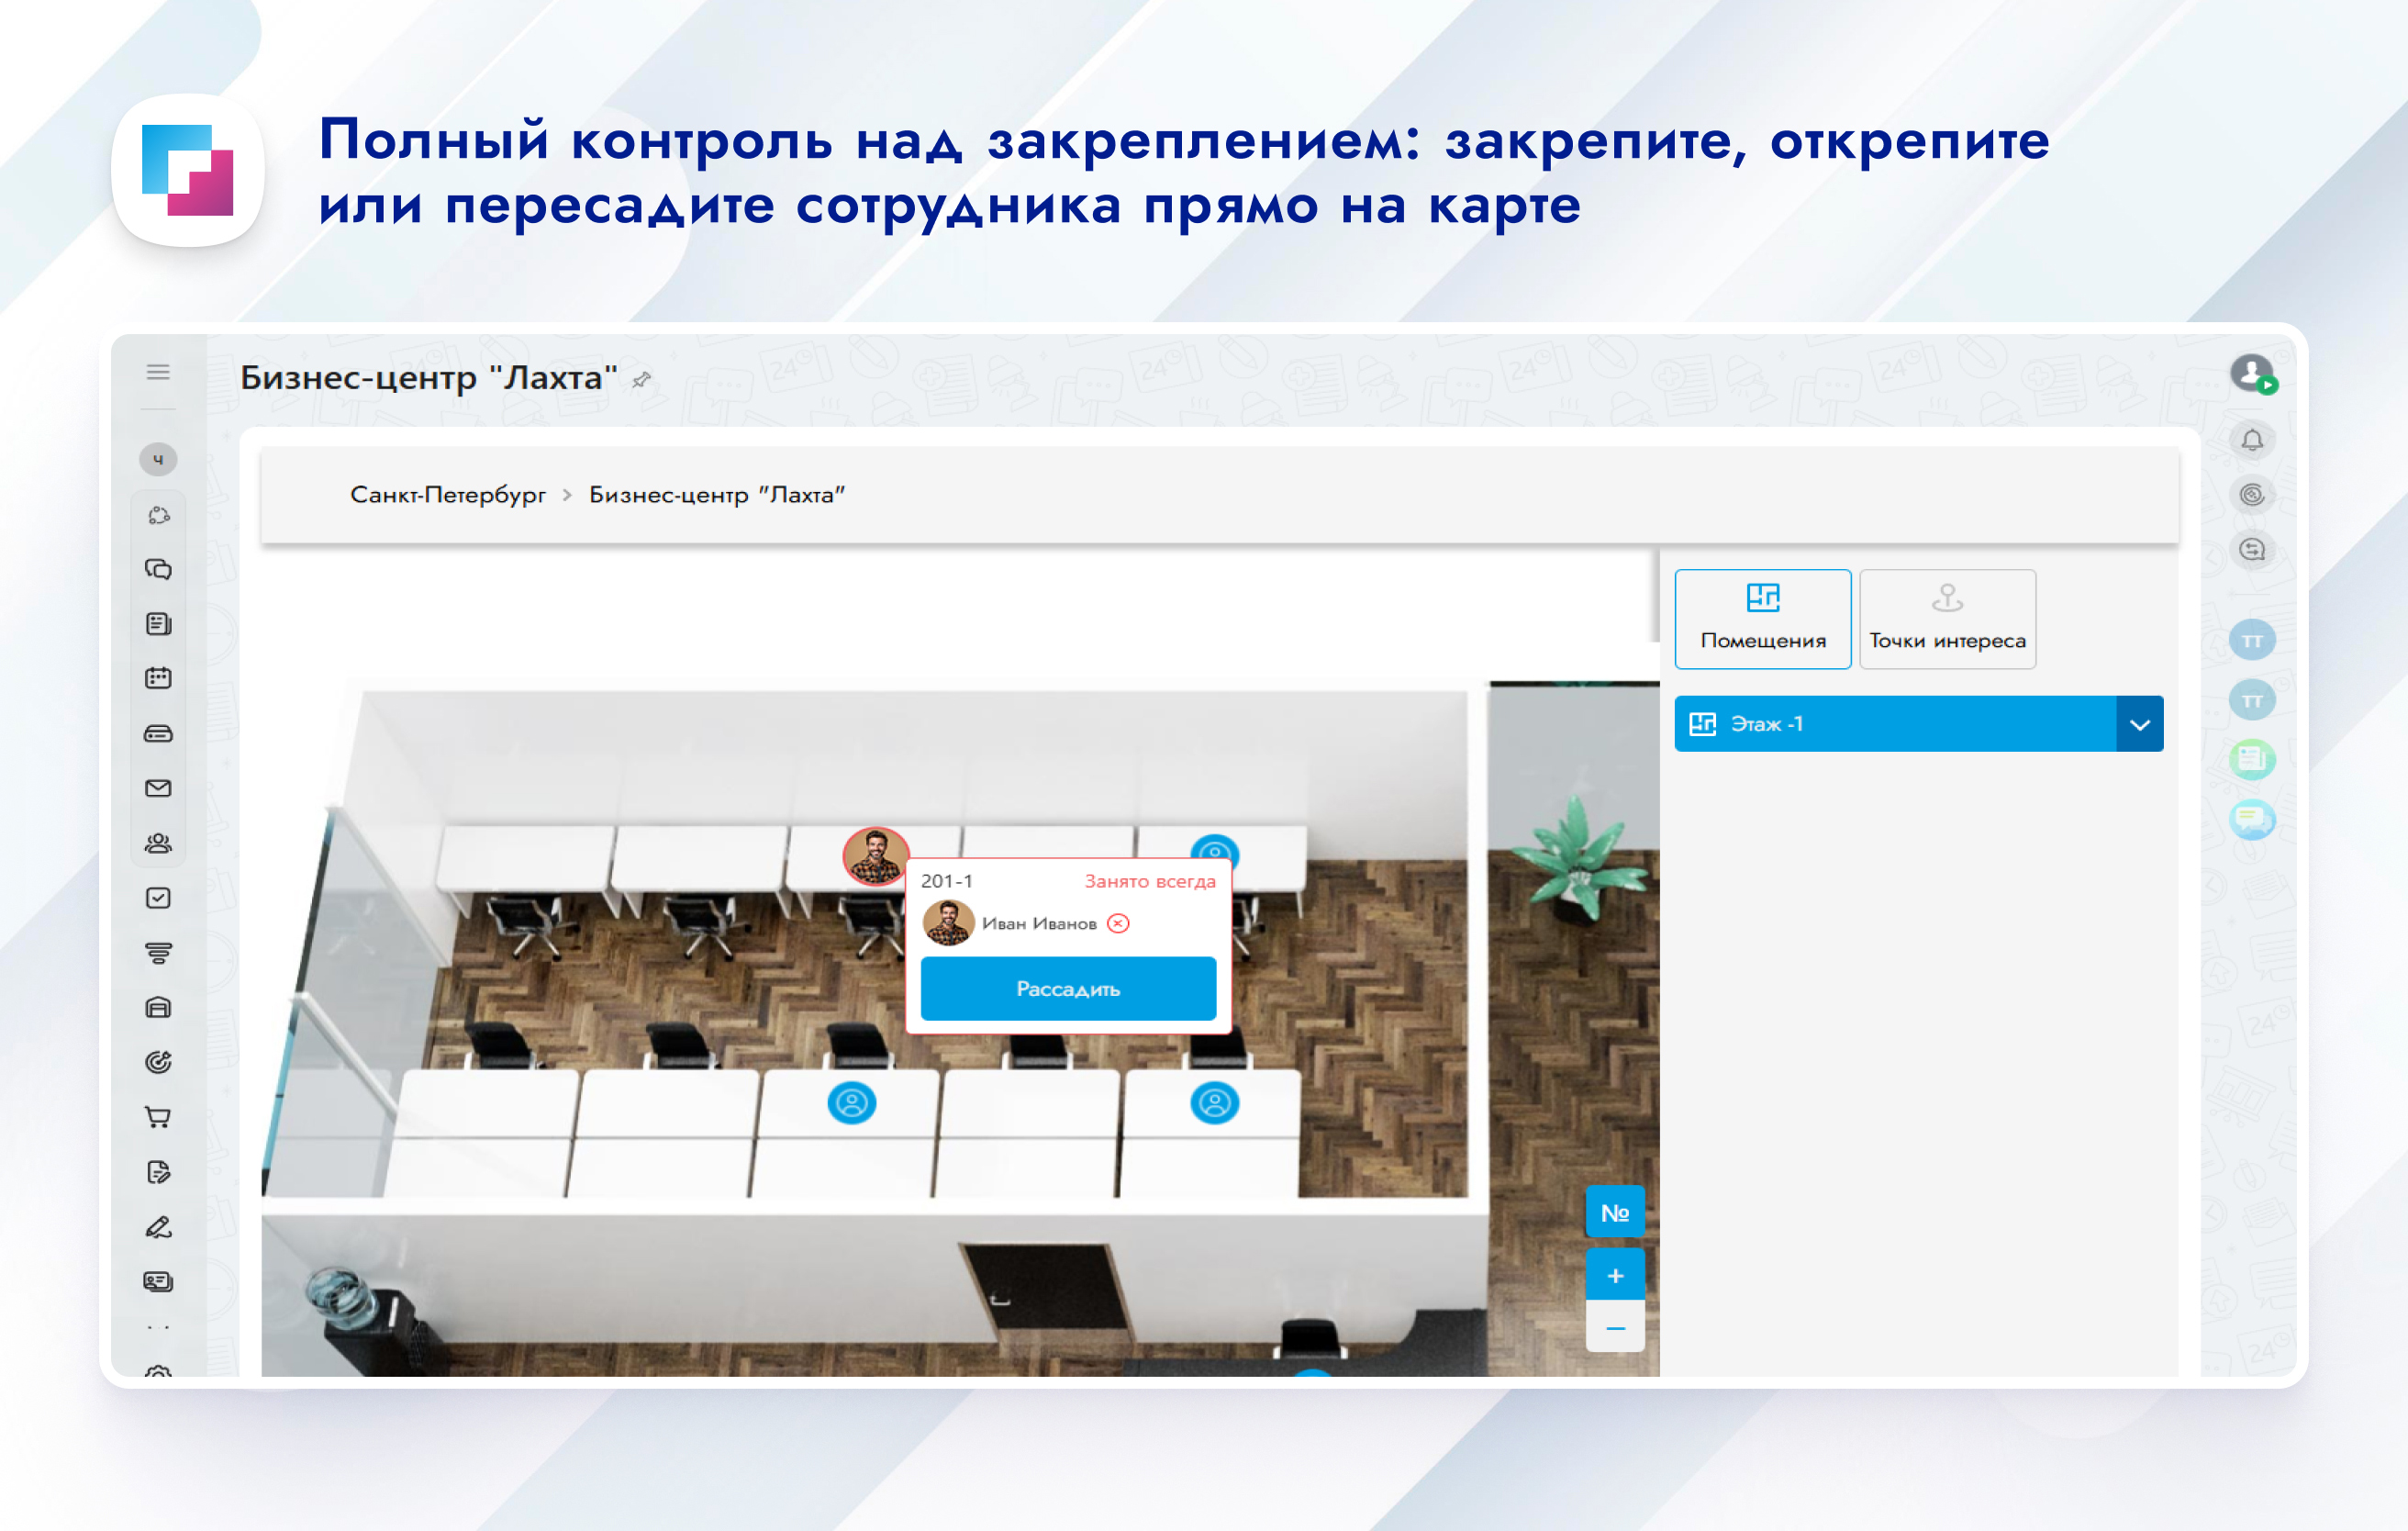Click Иван Иванов's photo marker on the desk
The image size is (2408, 1531).
click(875, 857)
